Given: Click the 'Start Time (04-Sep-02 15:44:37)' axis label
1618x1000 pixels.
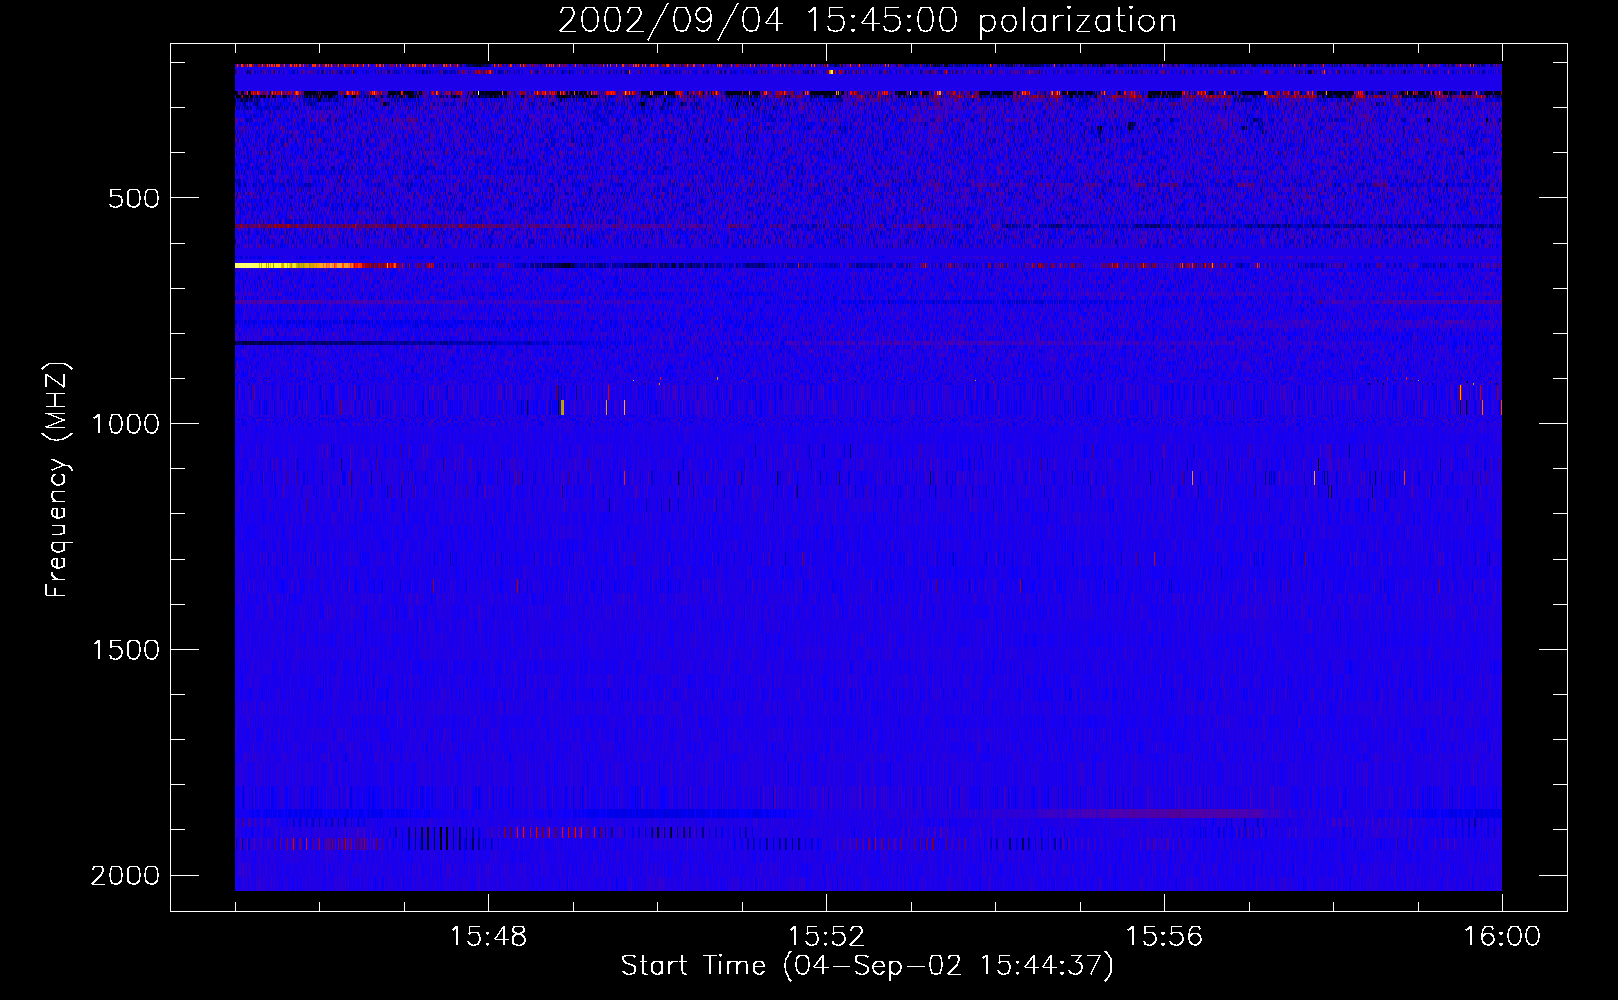Looking at the screenshot, I should [867, 966].
